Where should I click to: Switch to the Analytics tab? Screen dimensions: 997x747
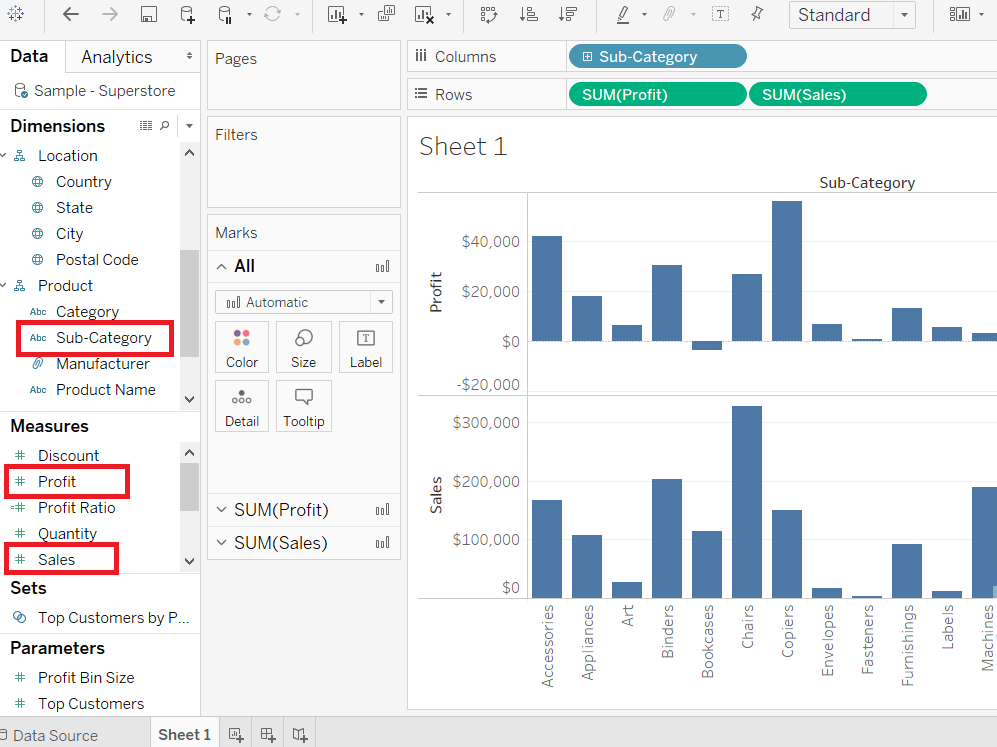[117, 57]
